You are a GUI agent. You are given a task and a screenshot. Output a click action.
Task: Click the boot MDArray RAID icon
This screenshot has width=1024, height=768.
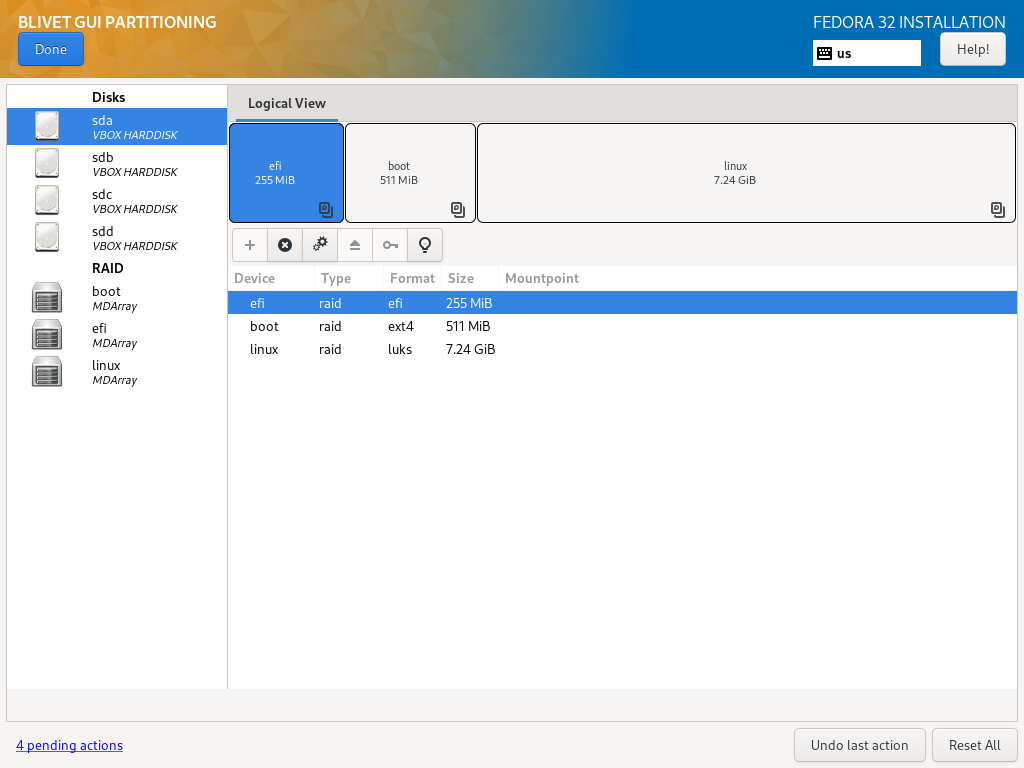(47, 298)
